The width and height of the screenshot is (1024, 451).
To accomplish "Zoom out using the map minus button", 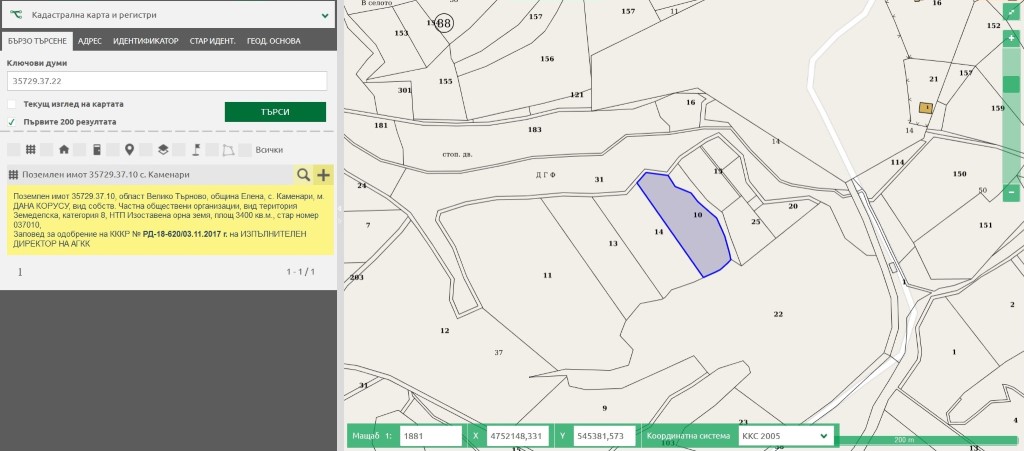I will tap(1011, 190).
